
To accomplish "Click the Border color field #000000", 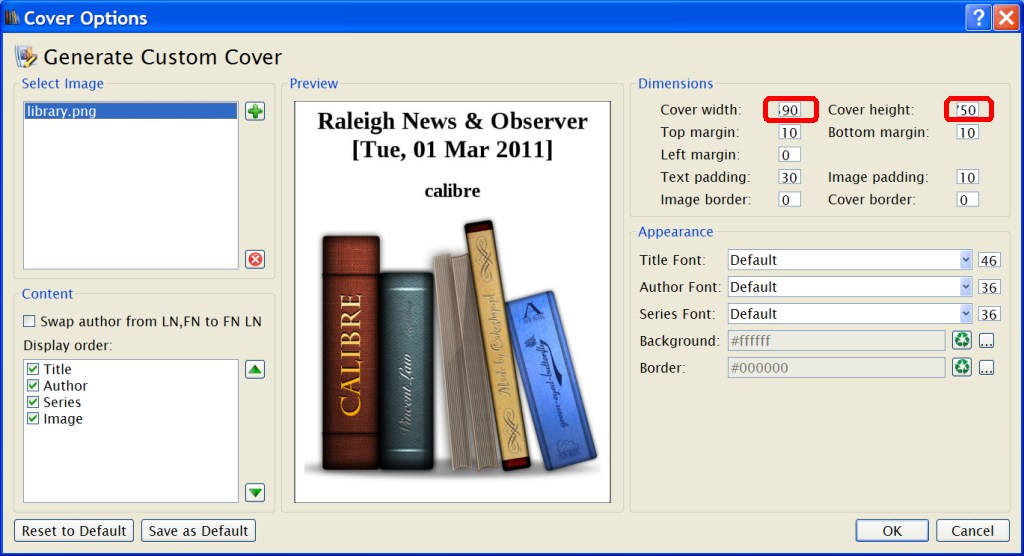I will (x=837, y=367).
